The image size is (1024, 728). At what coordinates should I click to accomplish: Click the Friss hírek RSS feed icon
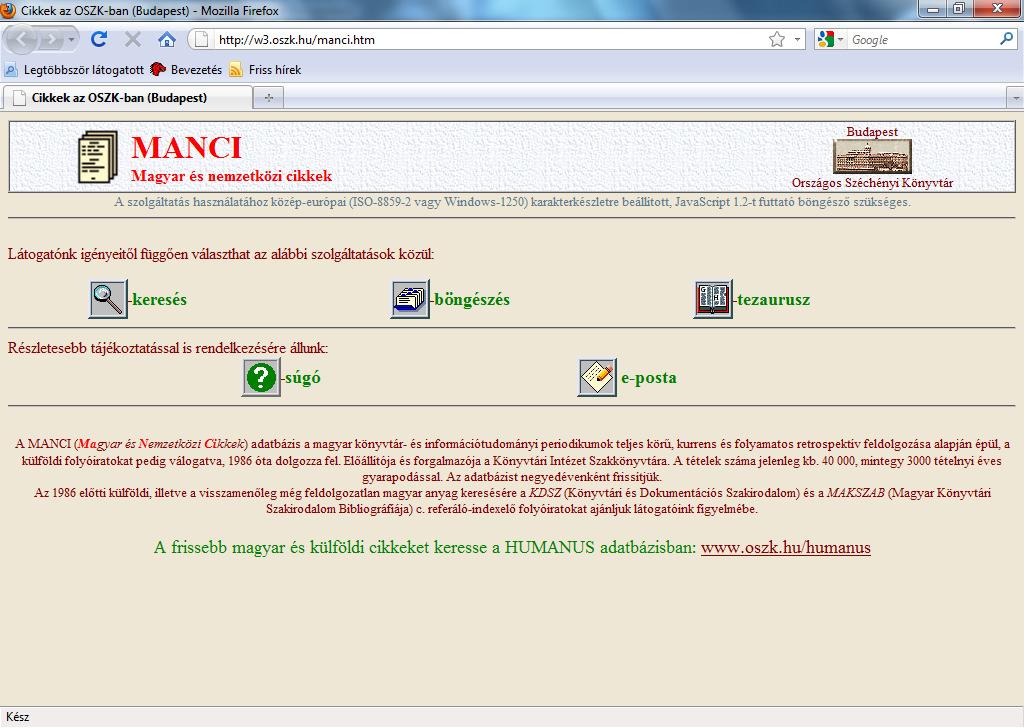point(236,70)
